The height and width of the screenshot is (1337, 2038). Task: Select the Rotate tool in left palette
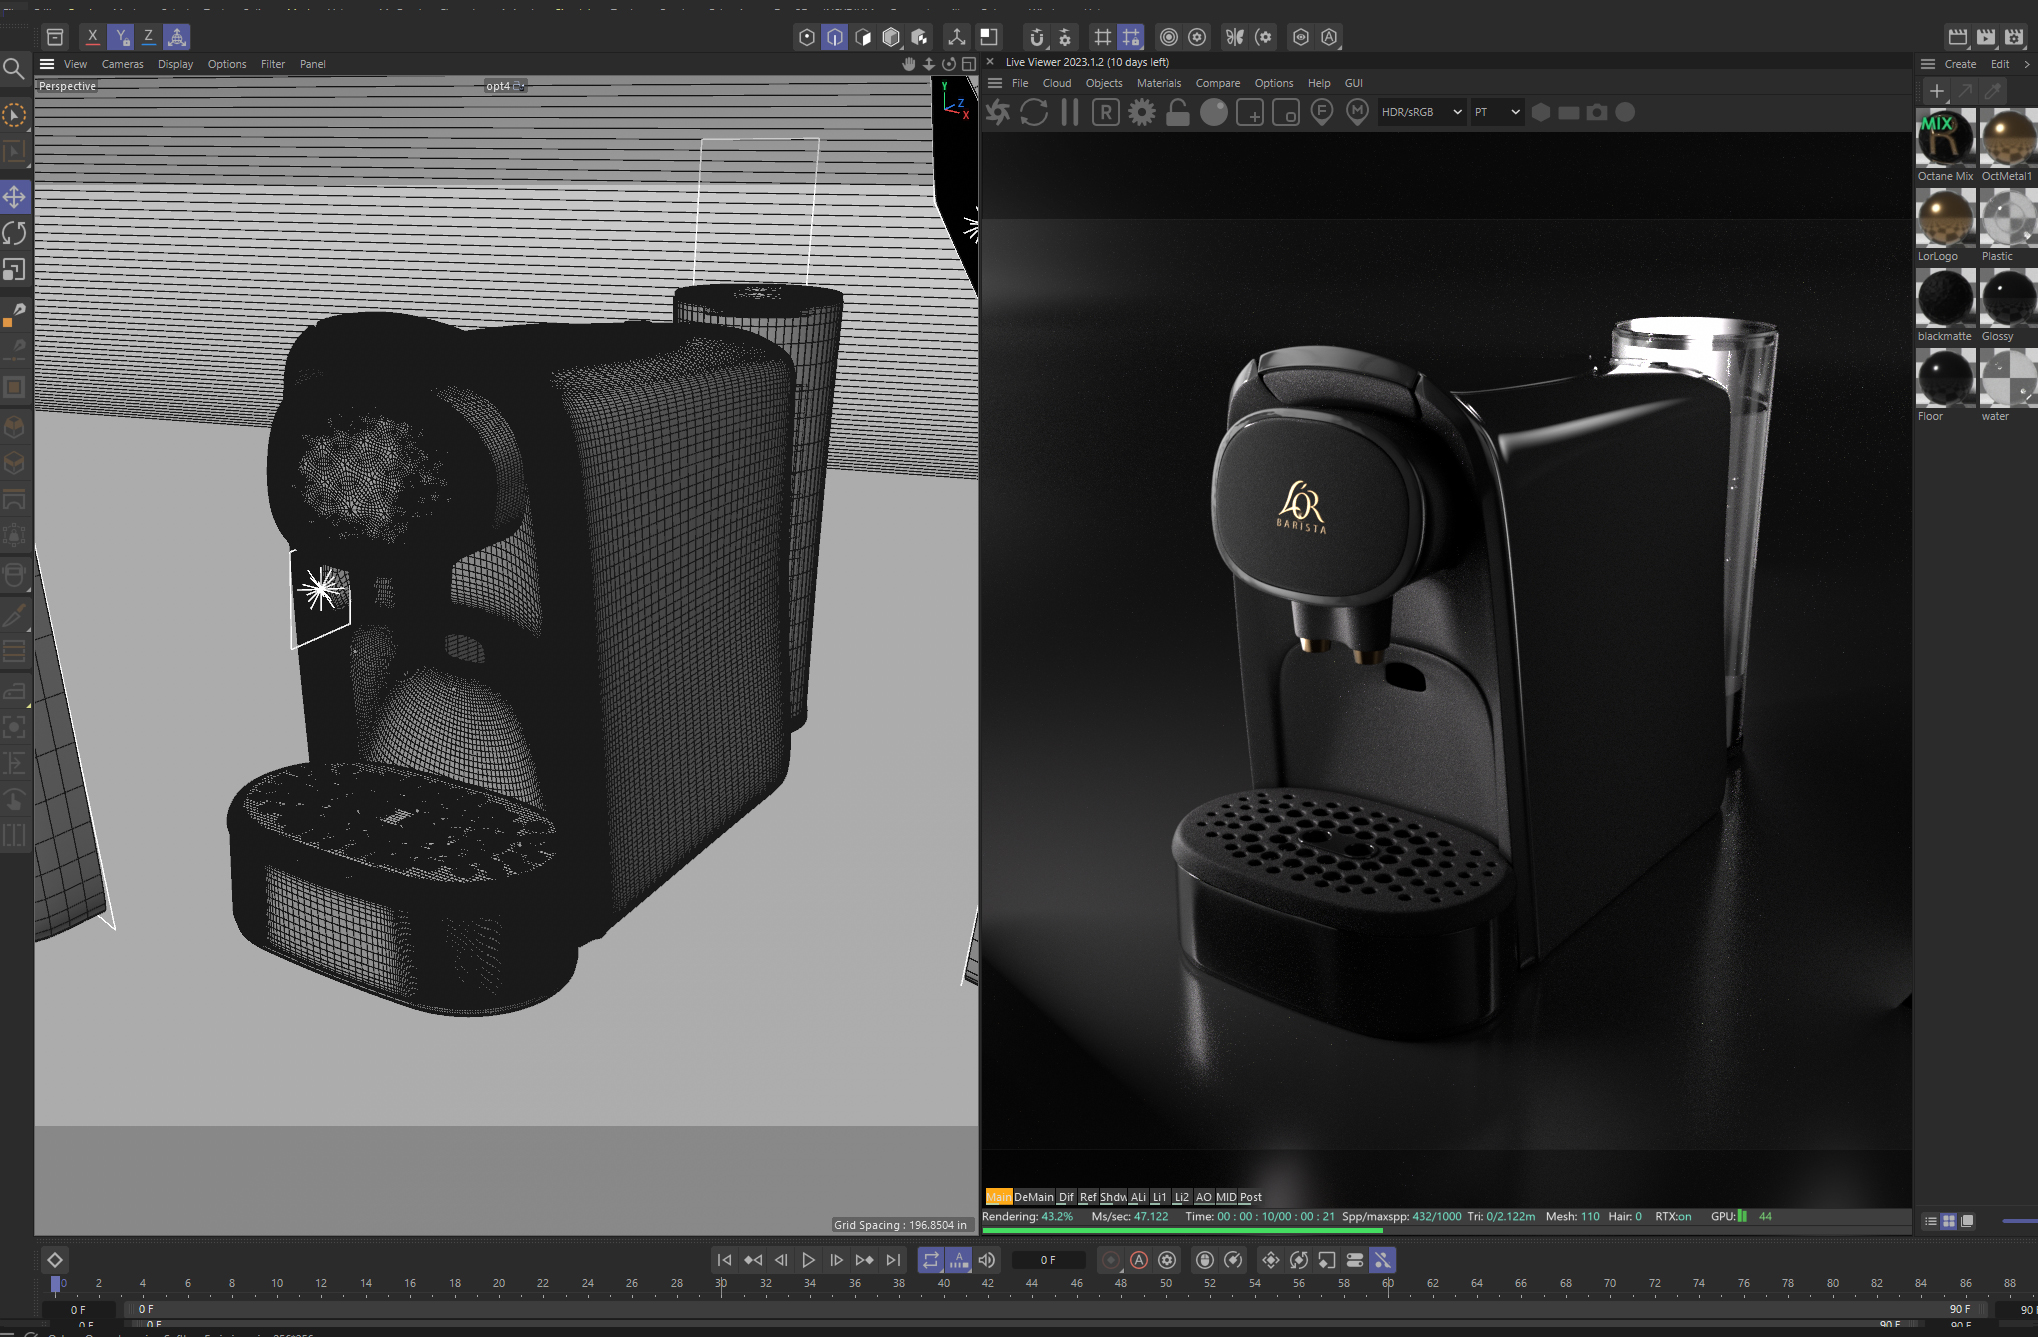click(15, 233)
